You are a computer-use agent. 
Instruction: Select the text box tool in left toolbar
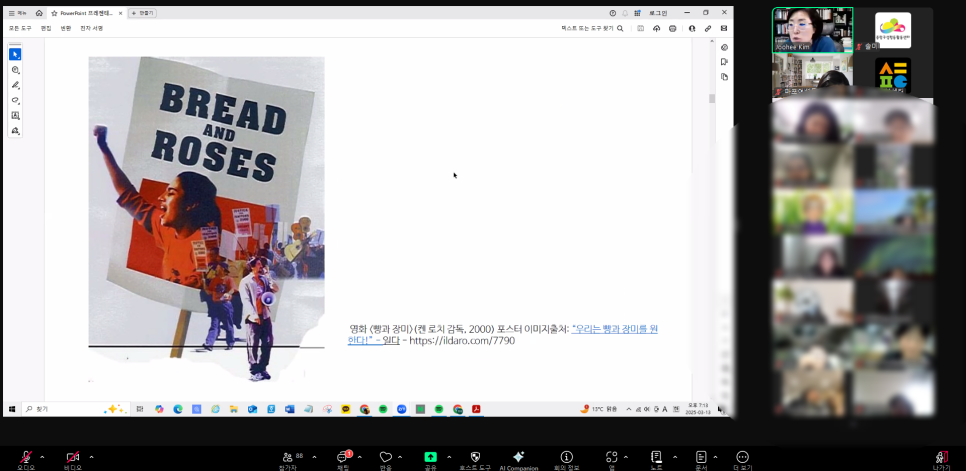[x=15, y=115]
